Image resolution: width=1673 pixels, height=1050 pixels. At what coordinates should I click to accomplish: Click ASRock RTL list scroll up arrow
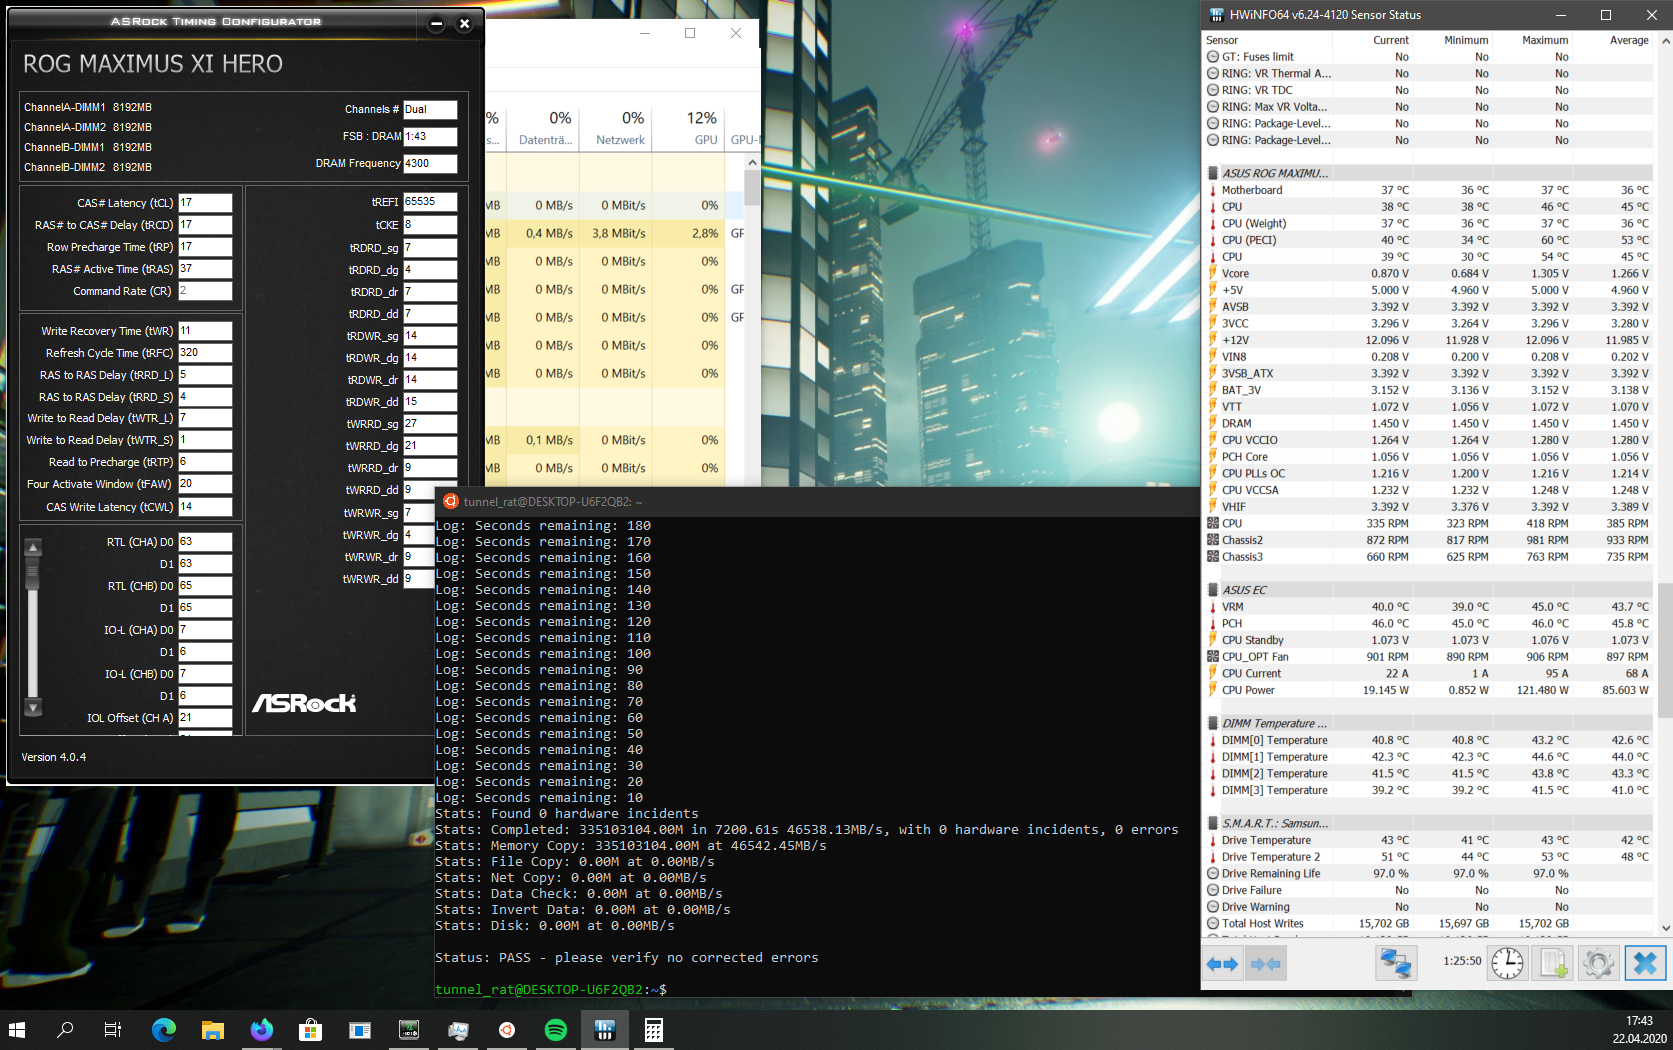point(33,547)
